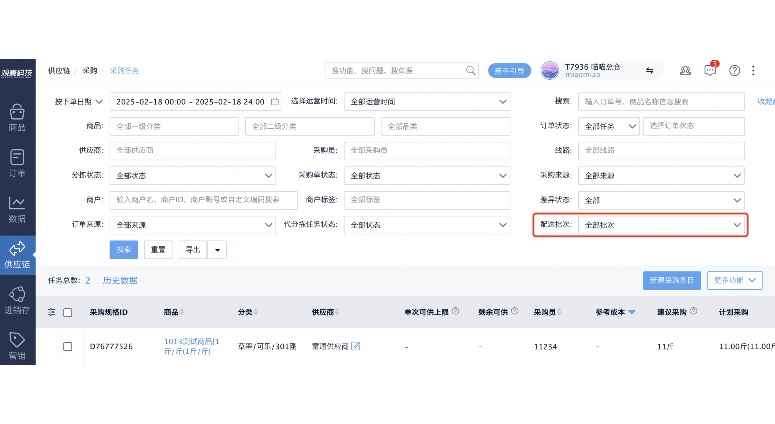Image resolution: width=775 pixels, height=424 pixels.
Task: Open the 分拣状态 dropdown
Action: (x=192, y=175)
